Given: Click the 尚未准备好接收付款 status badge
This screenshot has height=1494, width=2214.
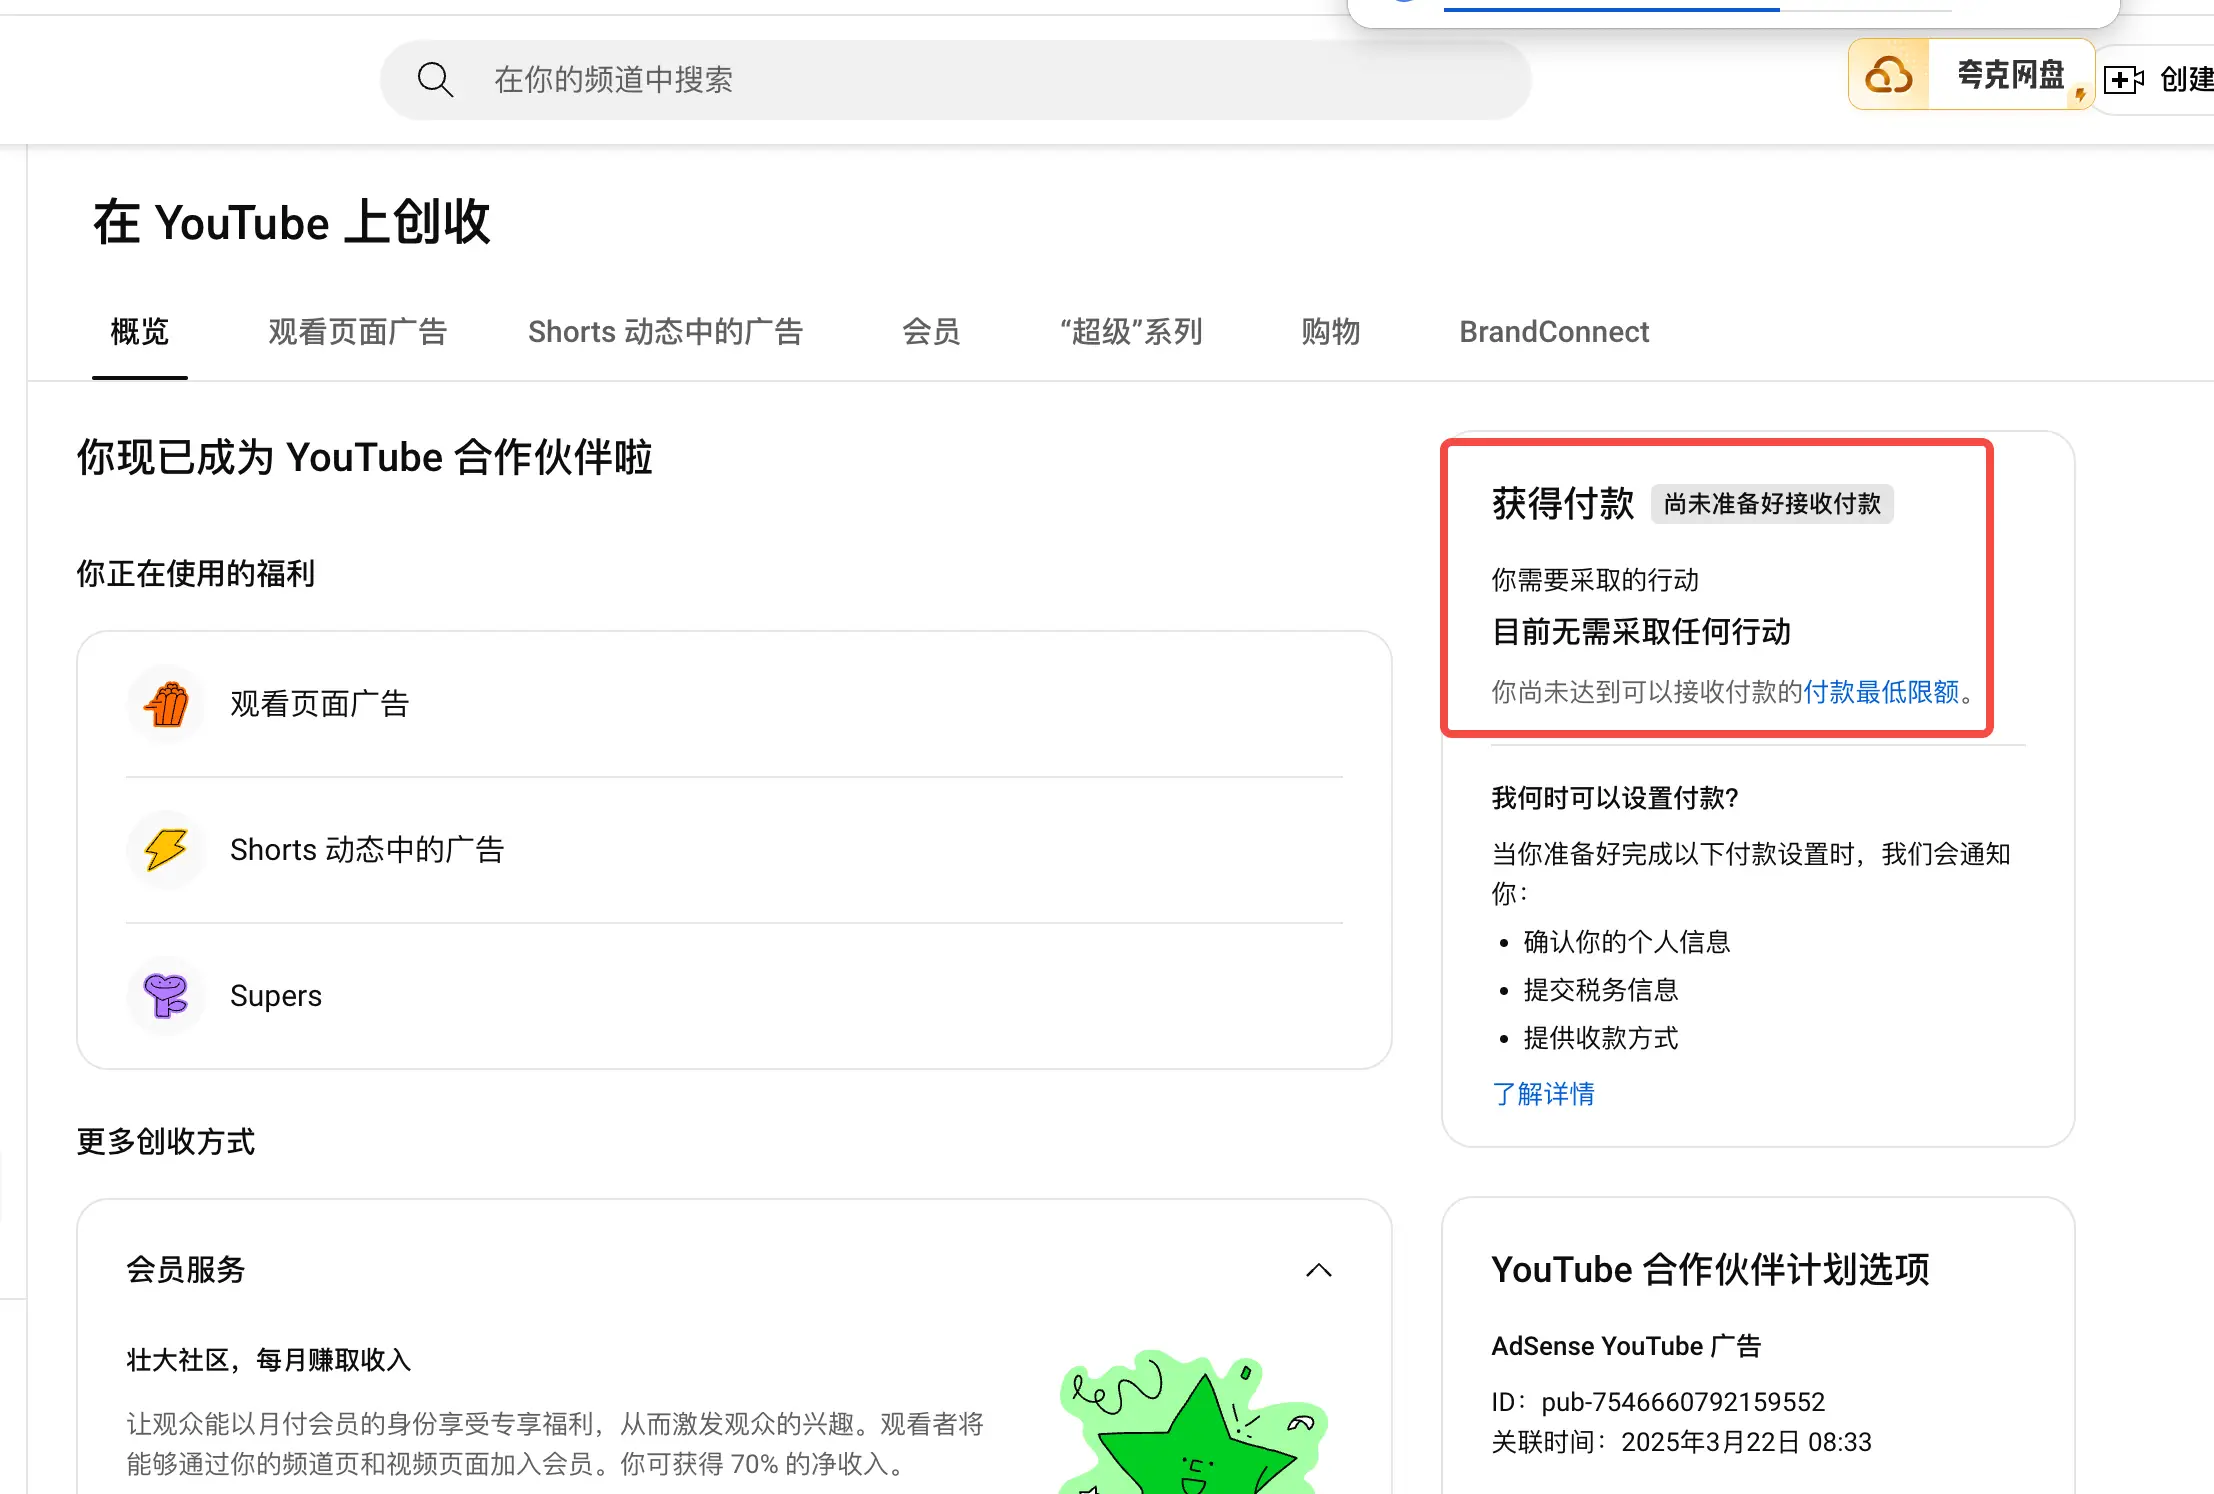Looking at the screenshot, I should 1772,504.
